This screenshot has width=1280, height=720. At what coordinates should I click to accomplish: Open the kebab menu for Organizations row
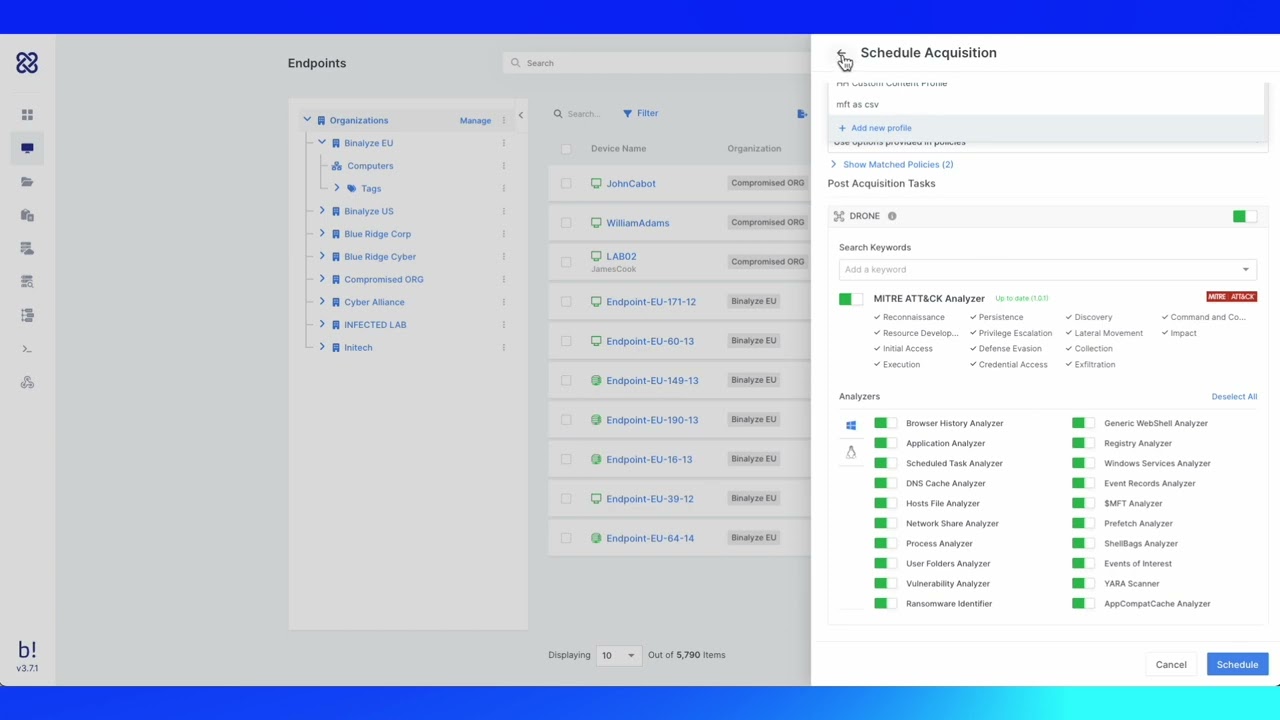coord(503,120)
